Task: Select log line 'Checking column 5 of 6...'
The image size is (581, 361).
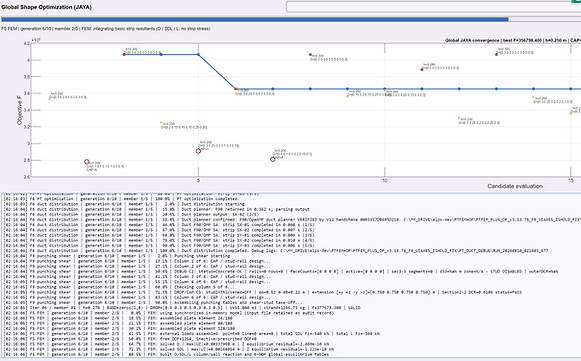Action: tap(119, 287)
